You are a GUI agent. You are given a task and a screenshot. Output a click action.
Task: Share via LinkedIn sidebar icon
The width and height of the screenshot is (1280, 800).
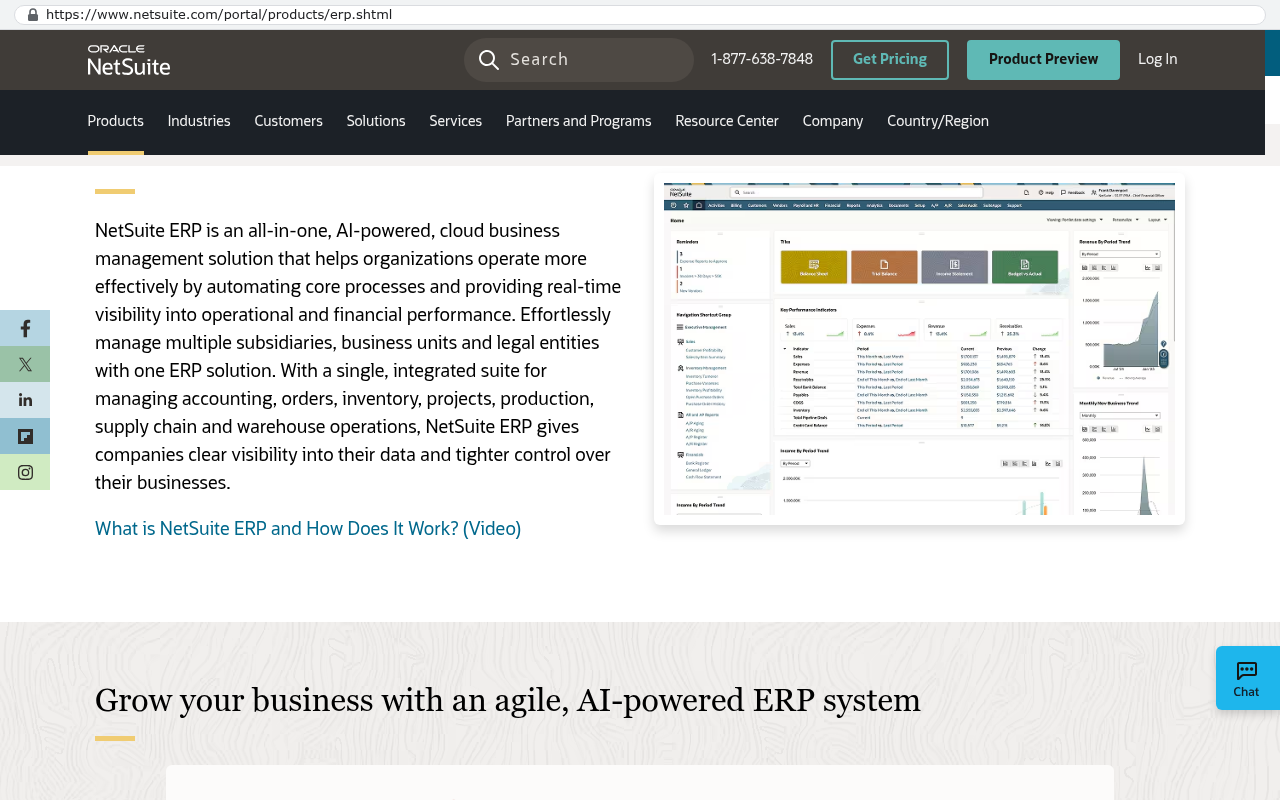(25, 400)
